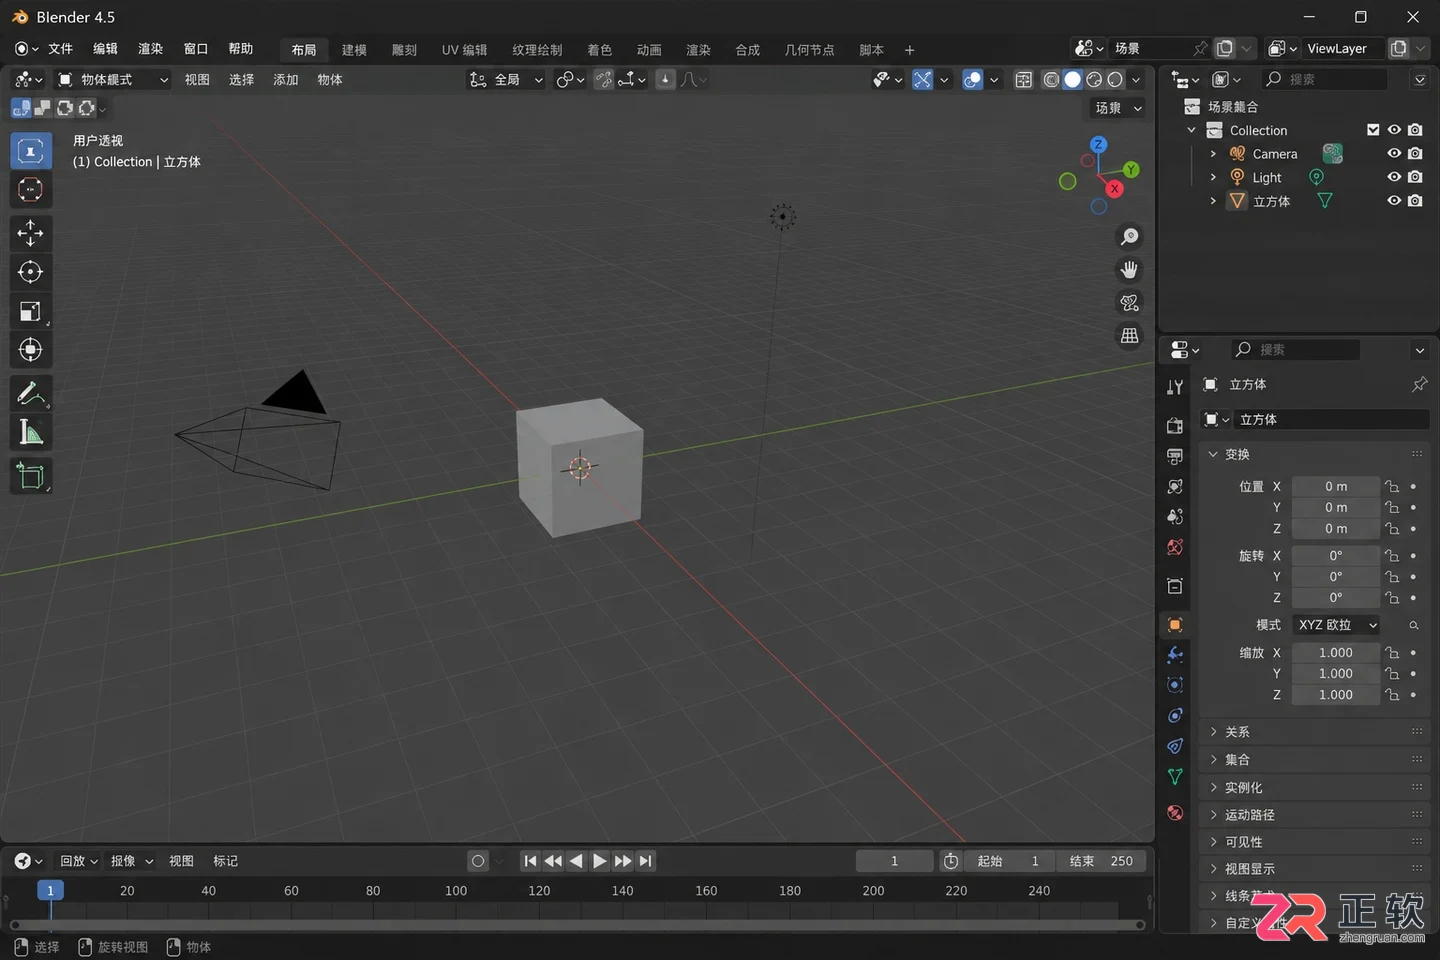
Task: Click the zoom magnifier viewport icon
Action: (1129, 237)
